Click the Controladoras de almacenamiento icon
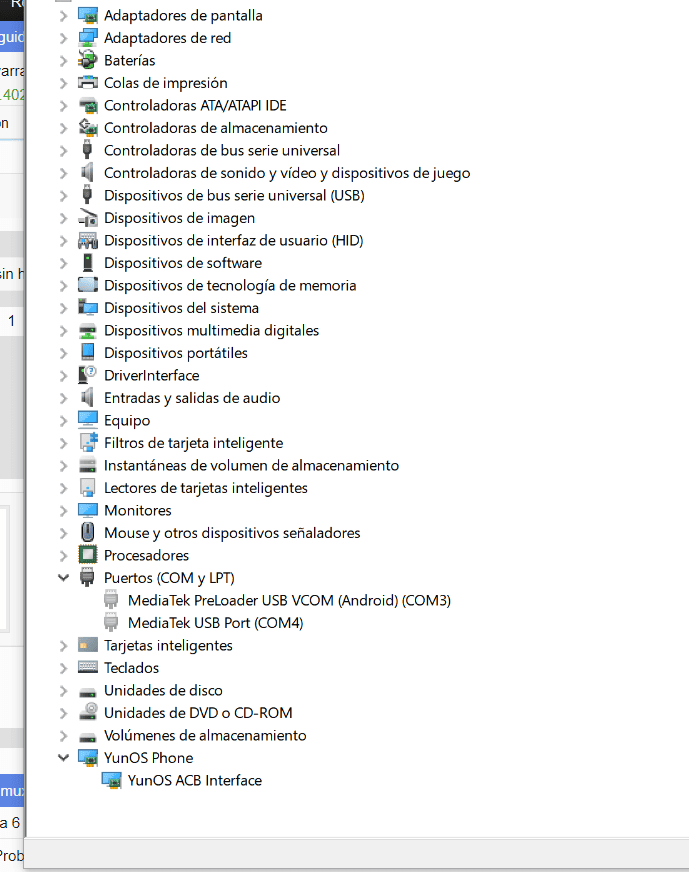 pos(87,128)
